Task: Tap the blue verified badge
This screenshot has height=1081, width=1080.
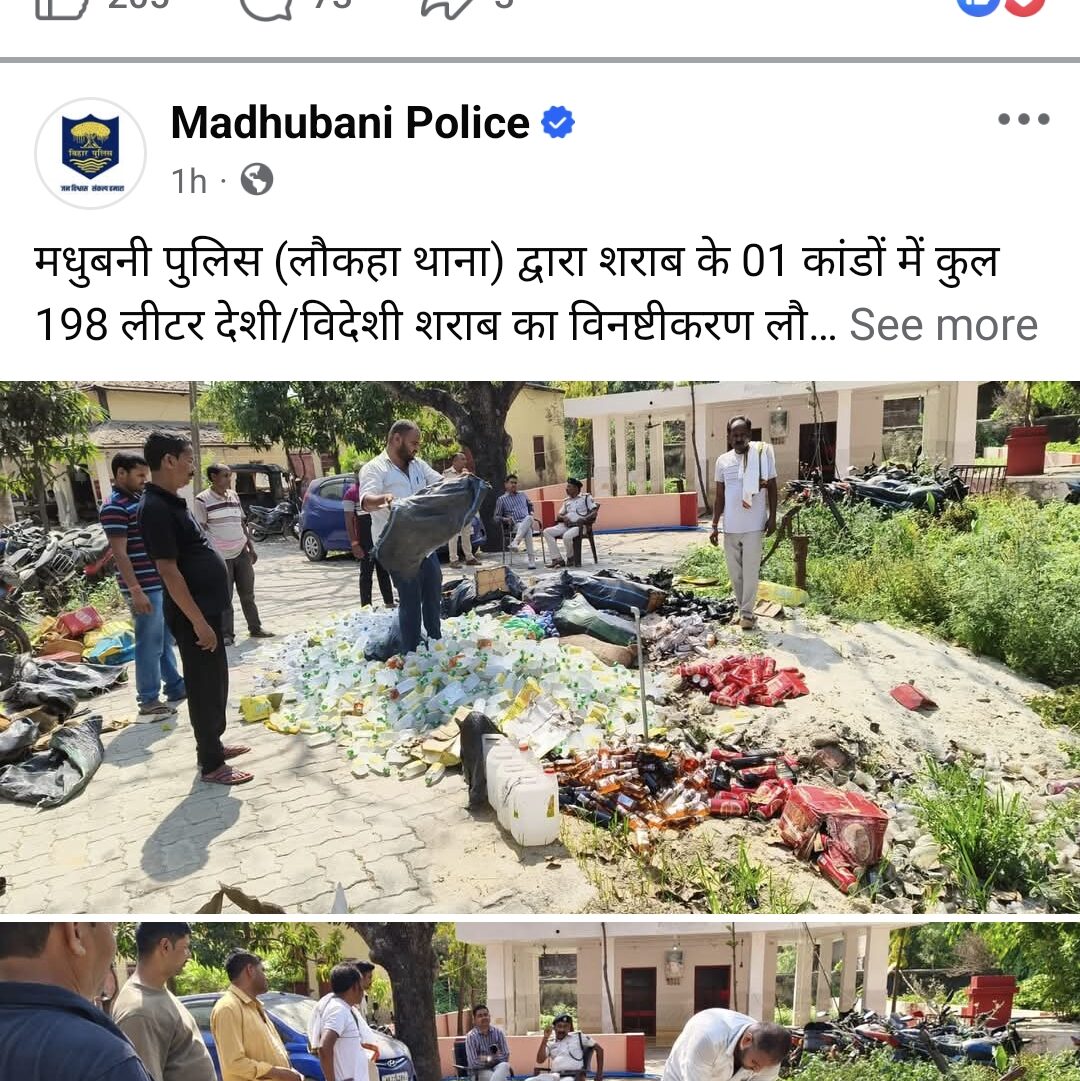Action: click(558, 123)
